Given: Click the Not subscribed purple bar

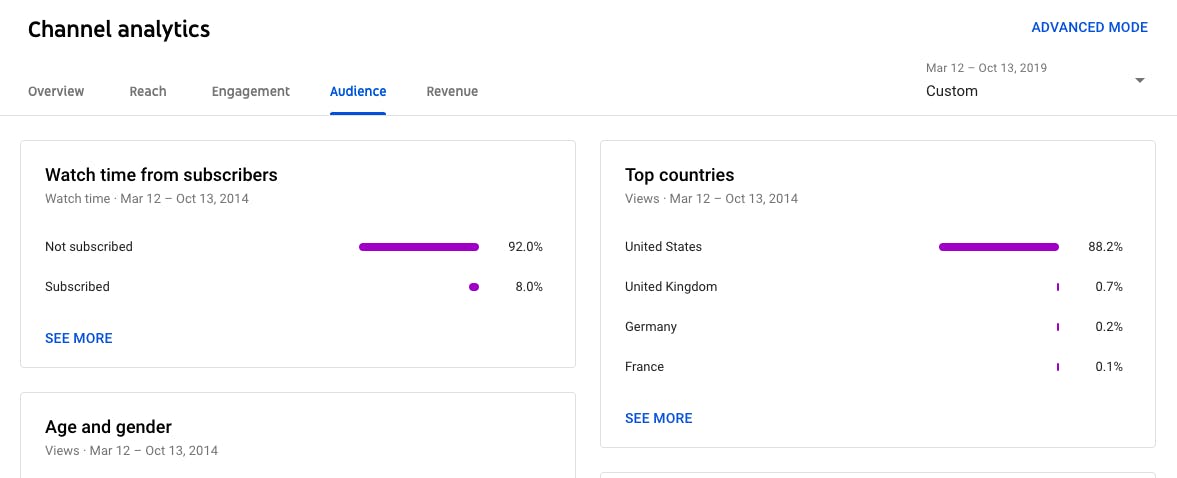Looking at the screenshot, I should tap(419, 247).
